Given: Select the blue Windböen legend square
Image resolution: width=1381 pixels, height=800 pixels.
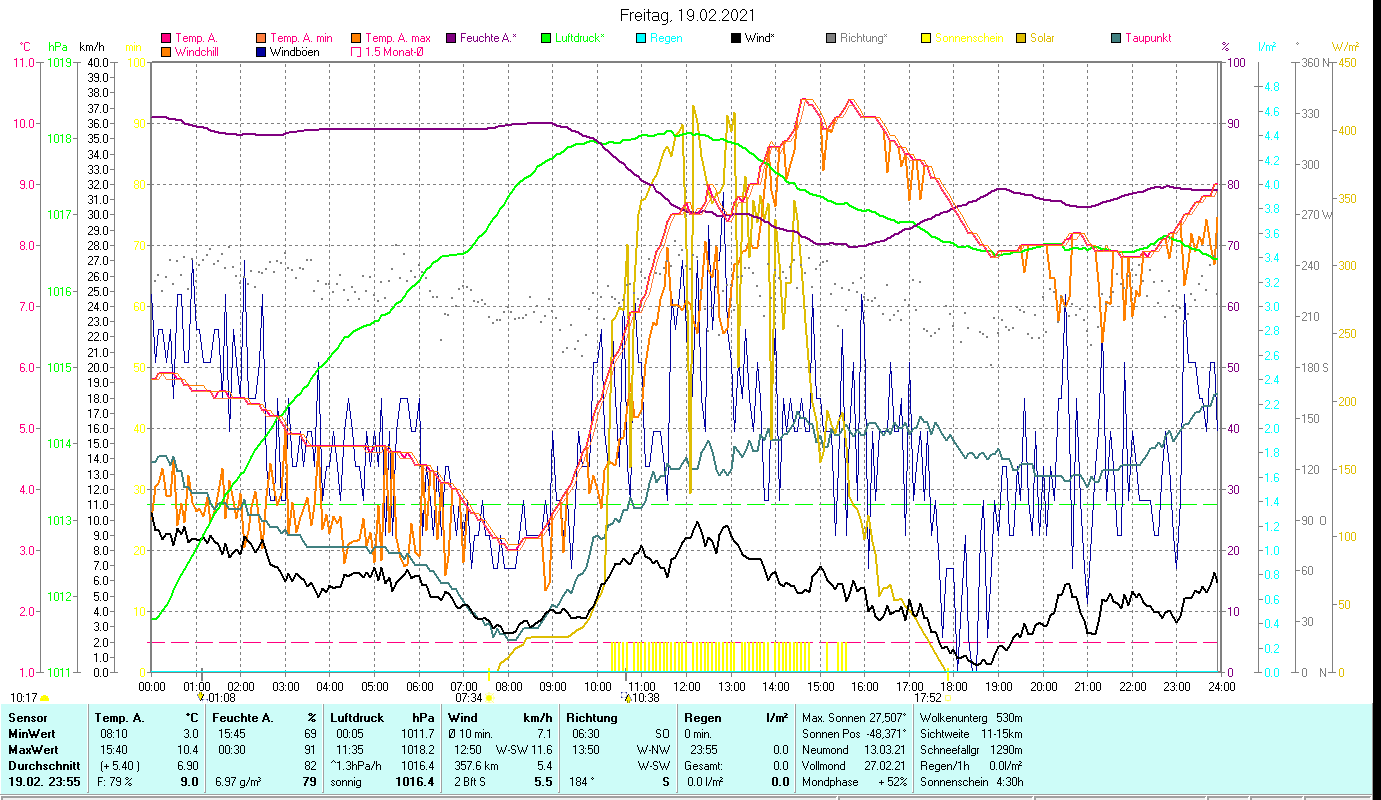Looking at the screenshot, I should pos(262,52).
